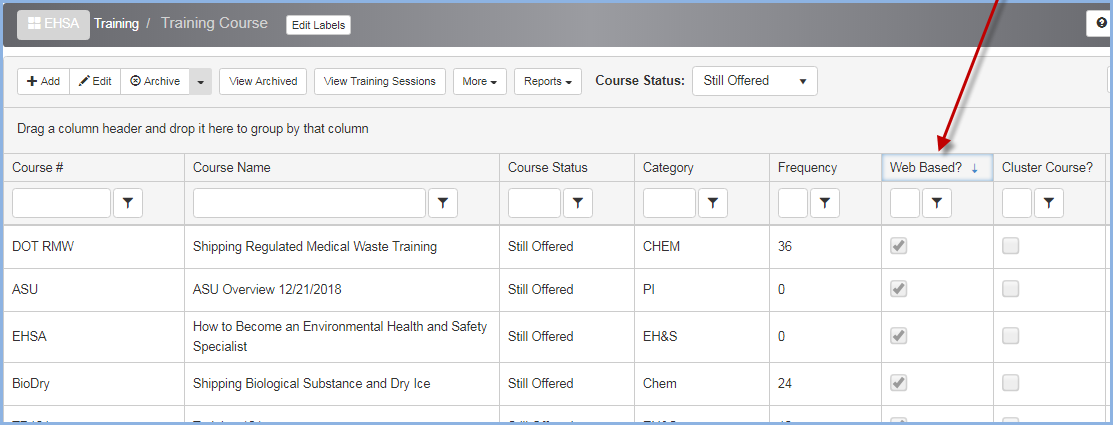Open filter funnel for Cluster Course? column
The height and width of the screenshot is (425, 1113).
[1049, 203]
